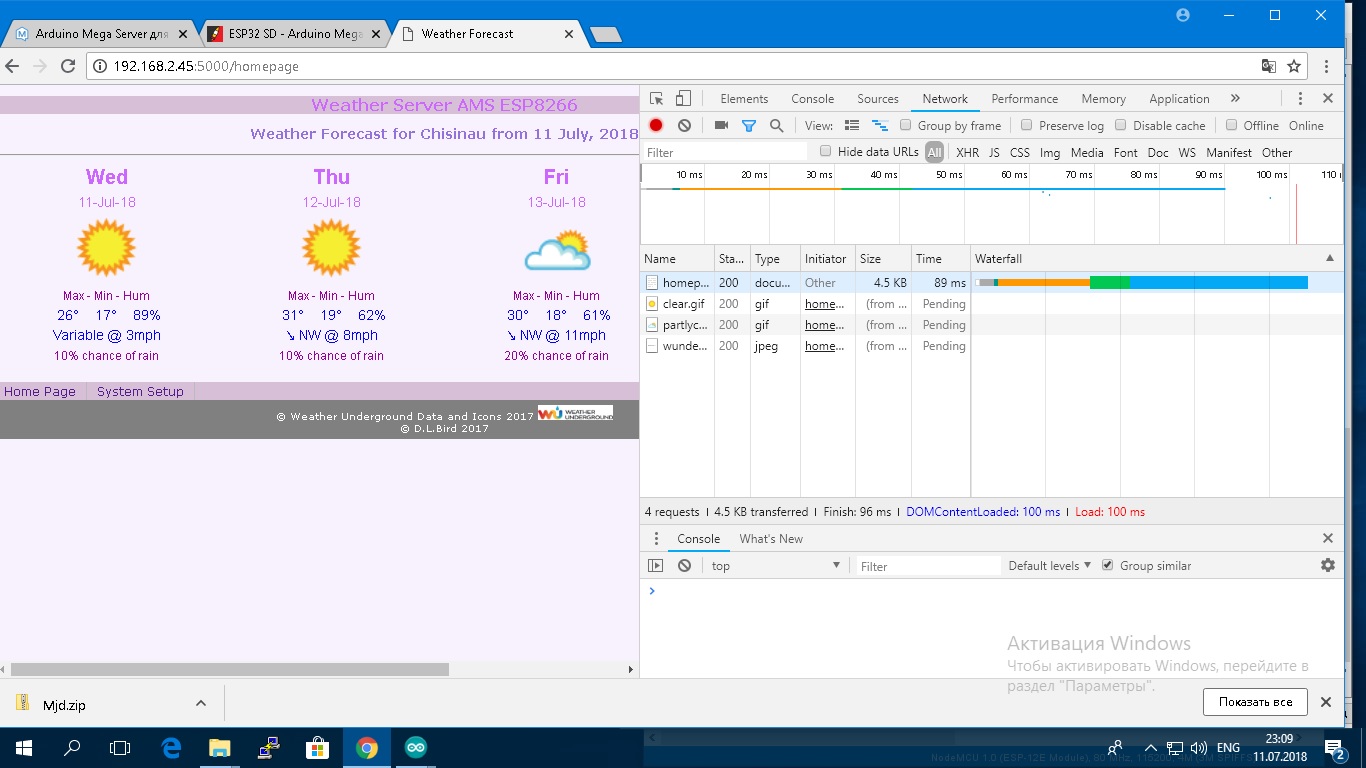The image size is (1366, 768).
Task: Click the capture screenshots camera icon
Action: (x=721, y=126)
